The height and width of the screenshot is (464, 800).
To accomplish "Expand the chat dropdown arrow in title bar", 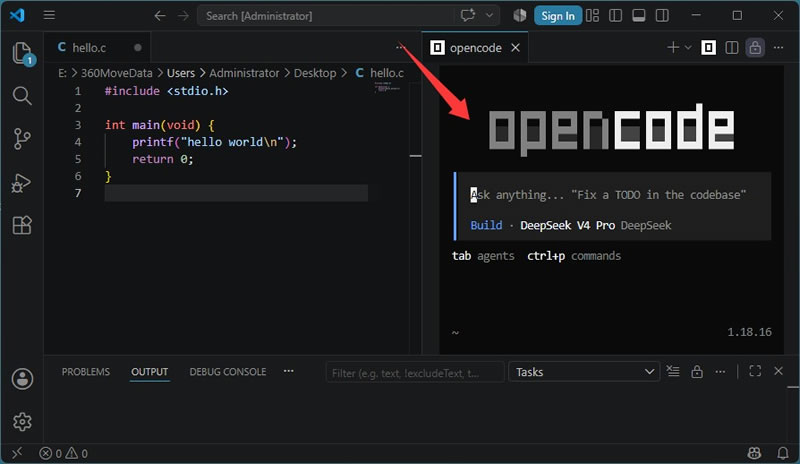I will [x=489, y=16].
